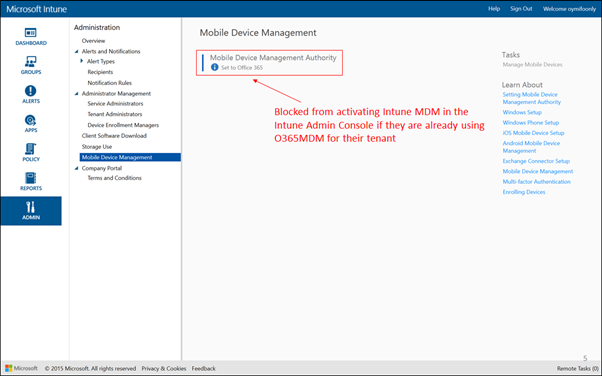This screenshot has height=376, width=602.
Task: Open Device Enrollment Managers item
Action: [x=123, y=125]
